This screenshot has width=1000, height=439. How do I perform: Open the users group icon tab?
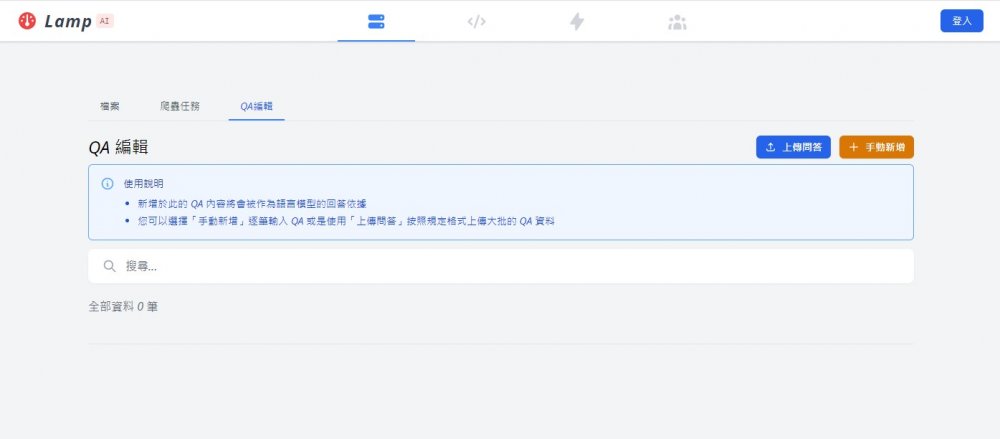(677, 21)
